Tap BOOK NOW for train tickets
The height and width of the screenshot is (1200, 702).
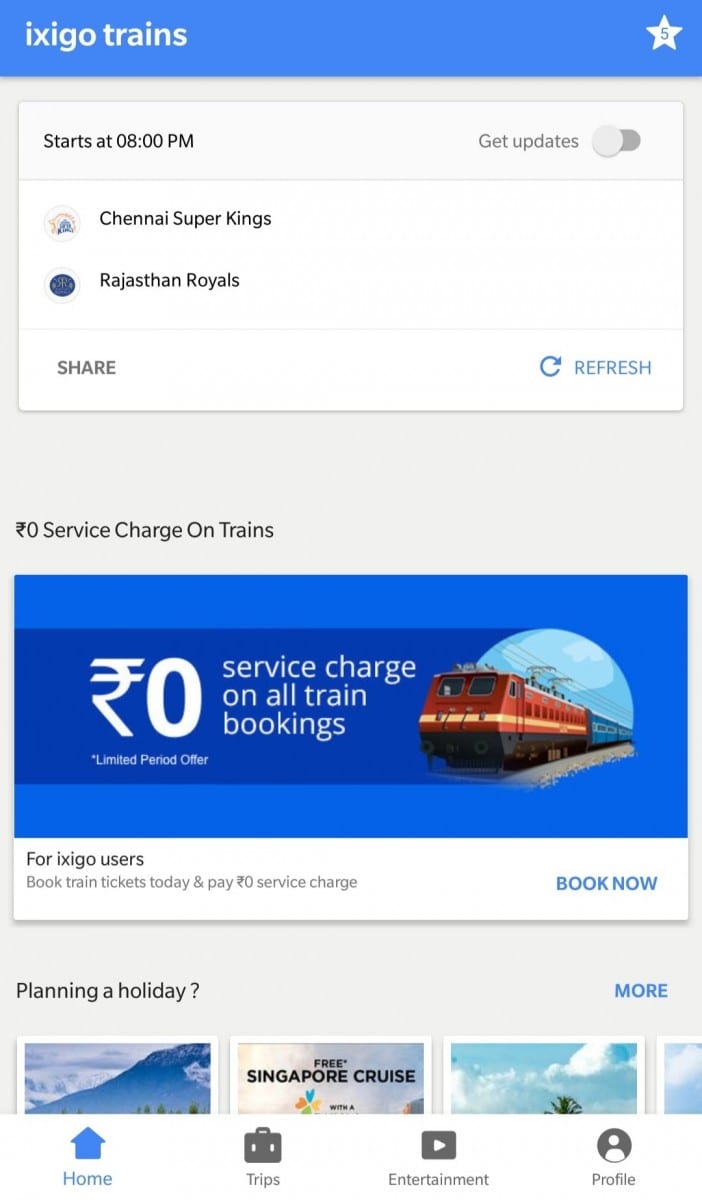pos(606,883)
